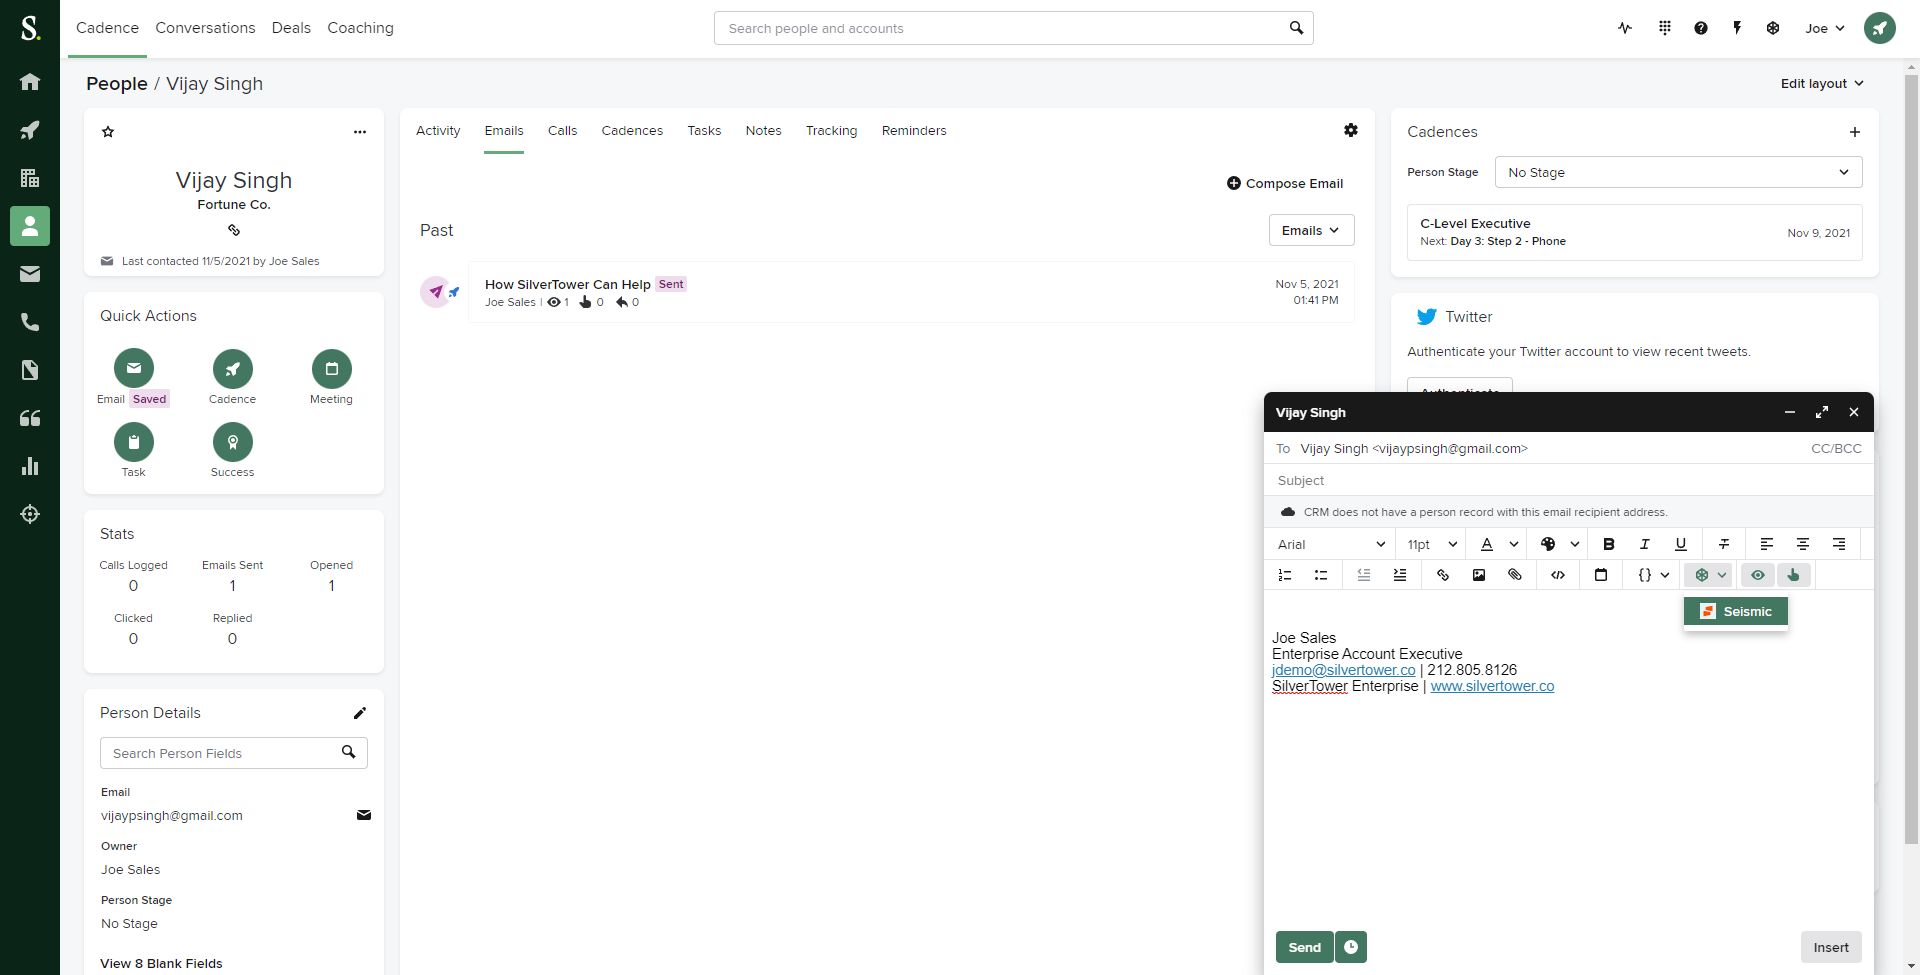Click the Compose Email button
The image size is (1920, 975).
(x=1285, y=183)
